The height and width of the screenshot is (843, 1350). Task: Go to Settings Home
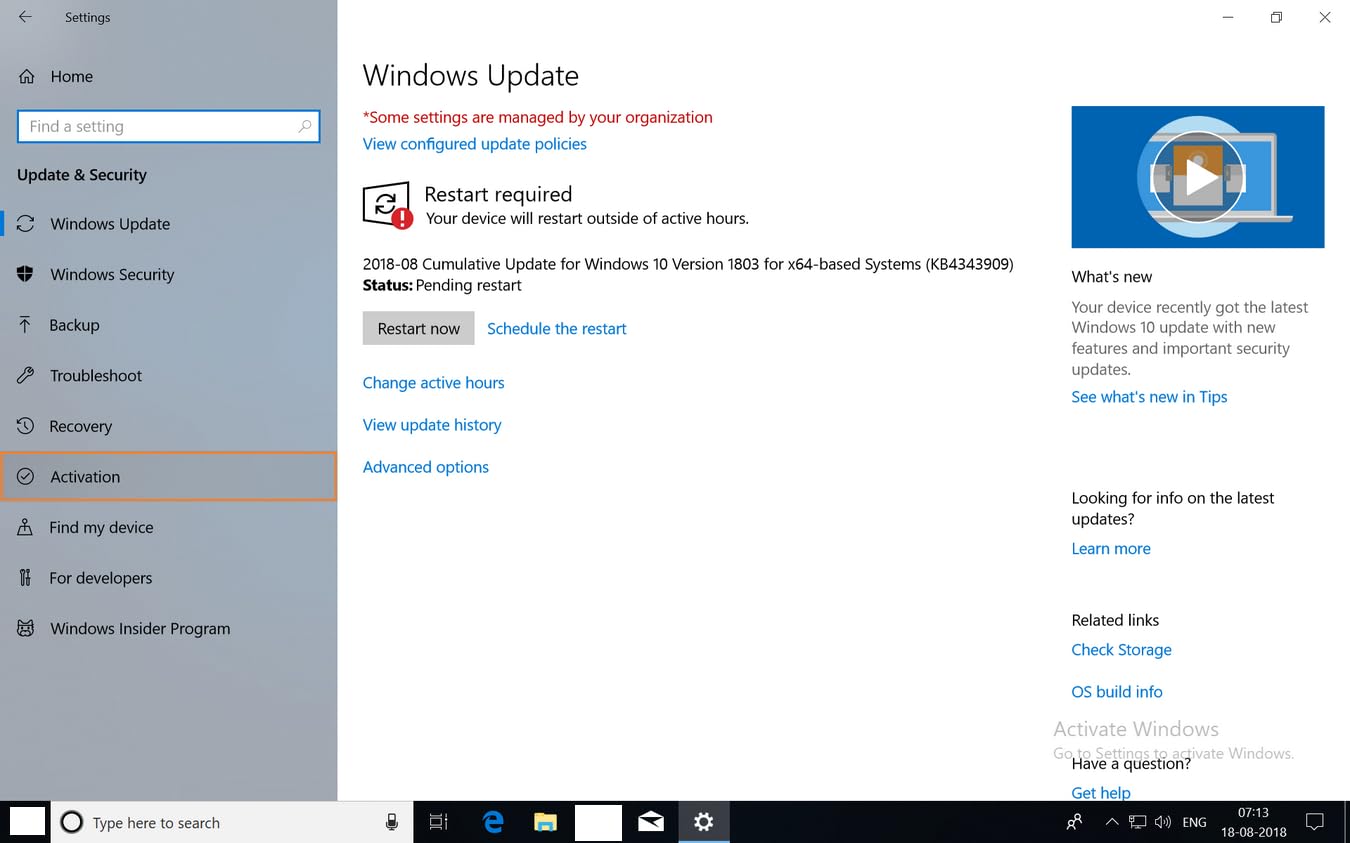click(x=70, y=76)
